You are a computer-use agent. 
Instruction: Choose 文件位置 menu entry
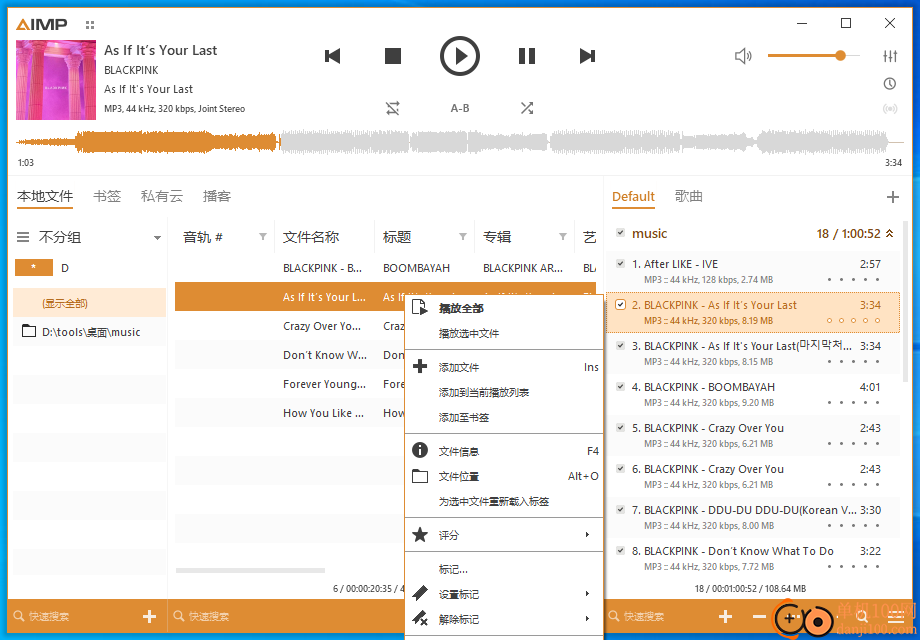(x=504, y=476)
